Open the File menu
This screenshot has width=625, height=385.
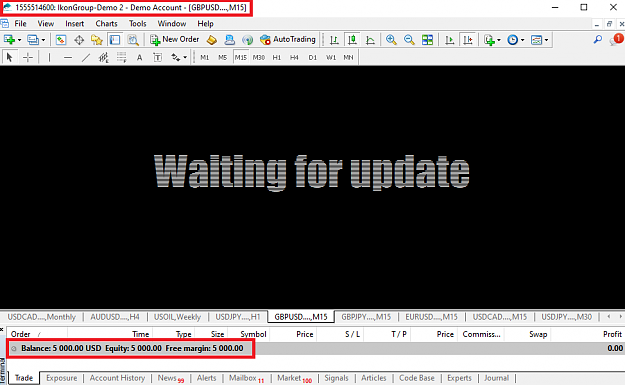20,24
